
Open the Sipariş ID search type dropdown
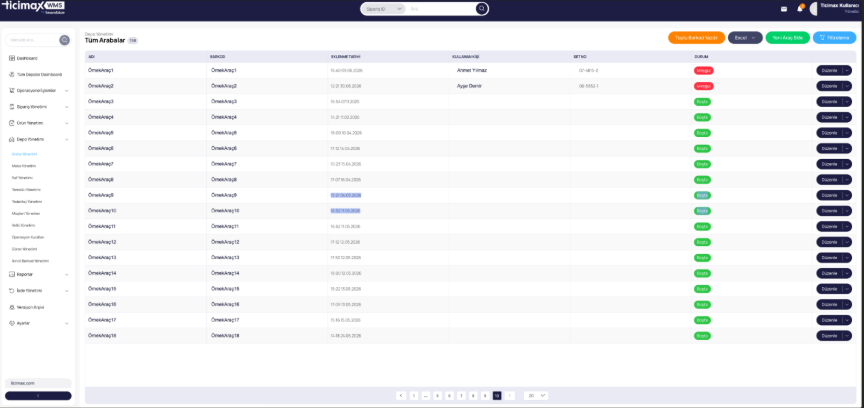(x=383, y=9)
